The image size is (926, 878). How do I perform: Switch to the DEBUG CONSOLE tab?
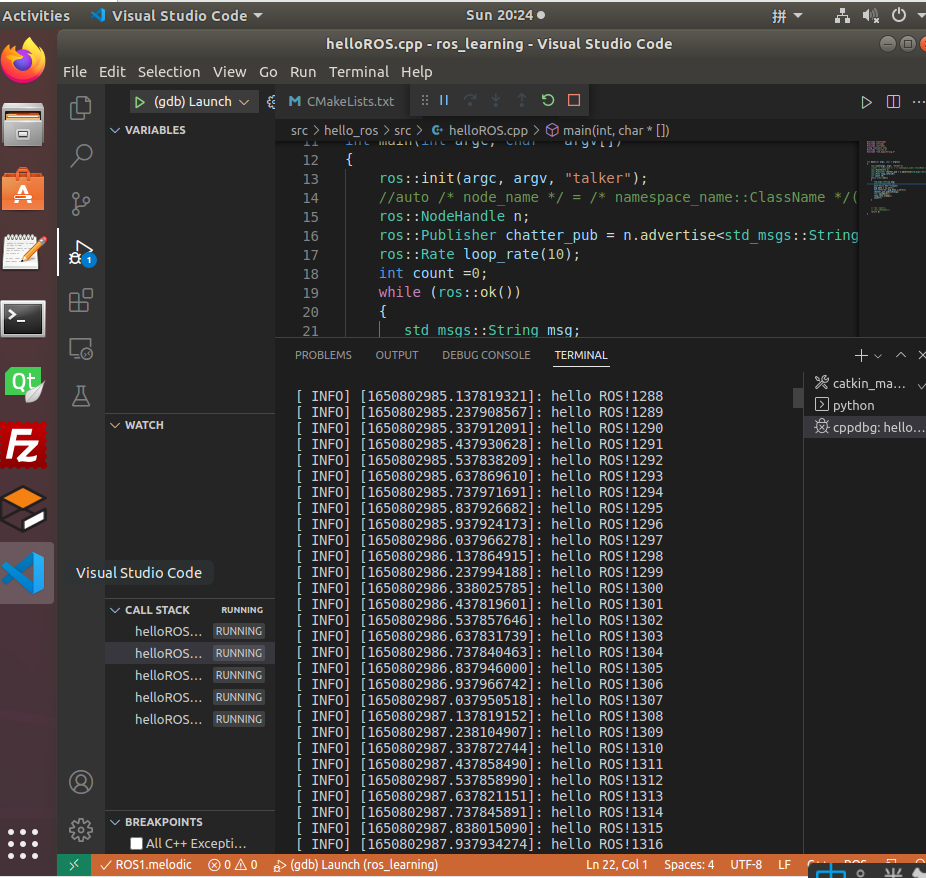tap(486, 355)
